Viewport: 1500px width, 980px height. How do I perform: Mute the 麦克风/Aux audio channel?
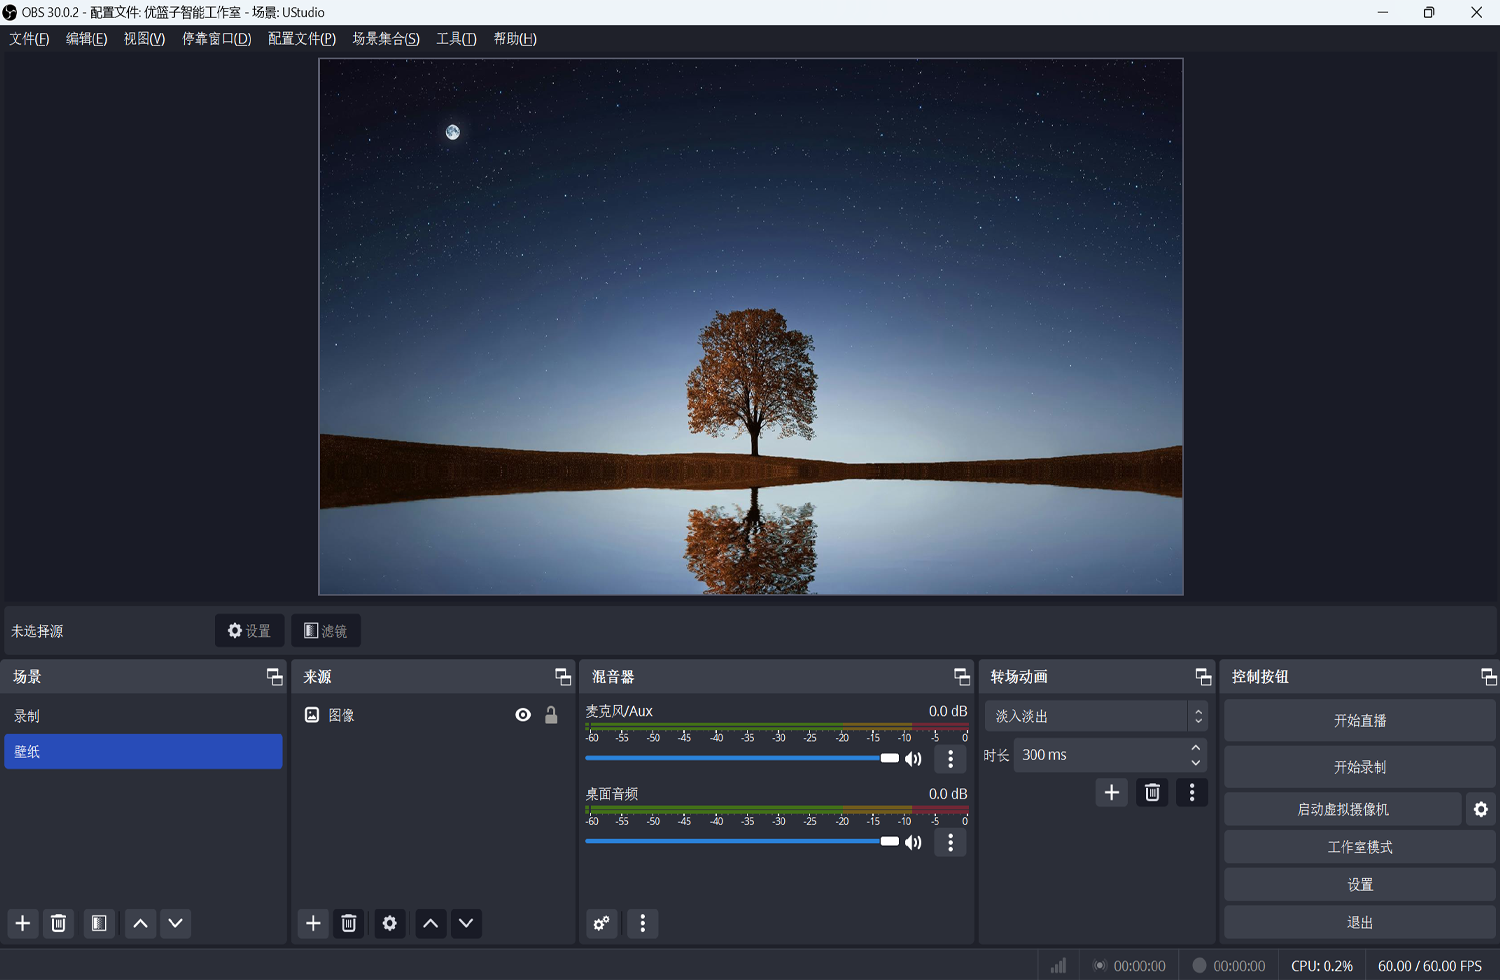(914, 759)
